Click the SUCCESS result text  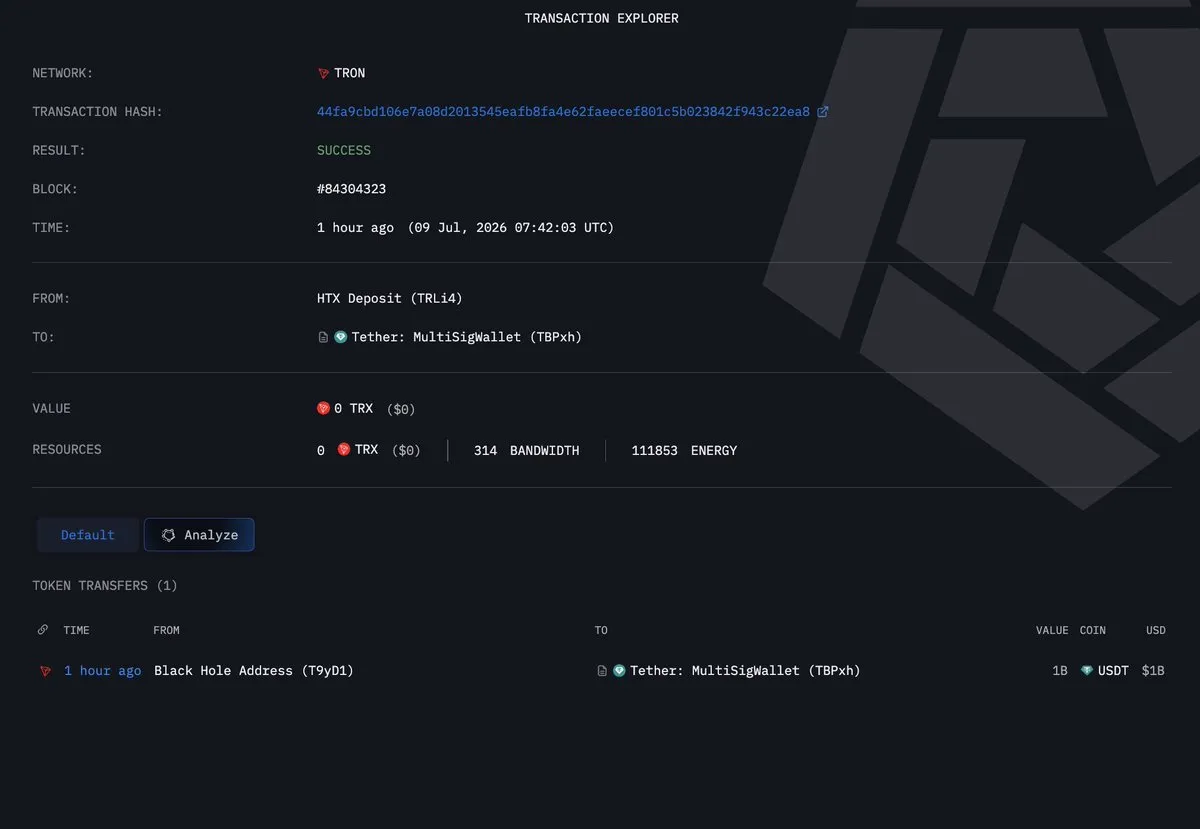[344, 150]
